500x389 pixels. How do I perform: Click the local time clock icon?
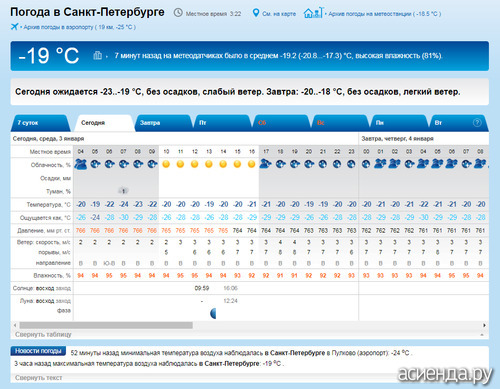178,13
